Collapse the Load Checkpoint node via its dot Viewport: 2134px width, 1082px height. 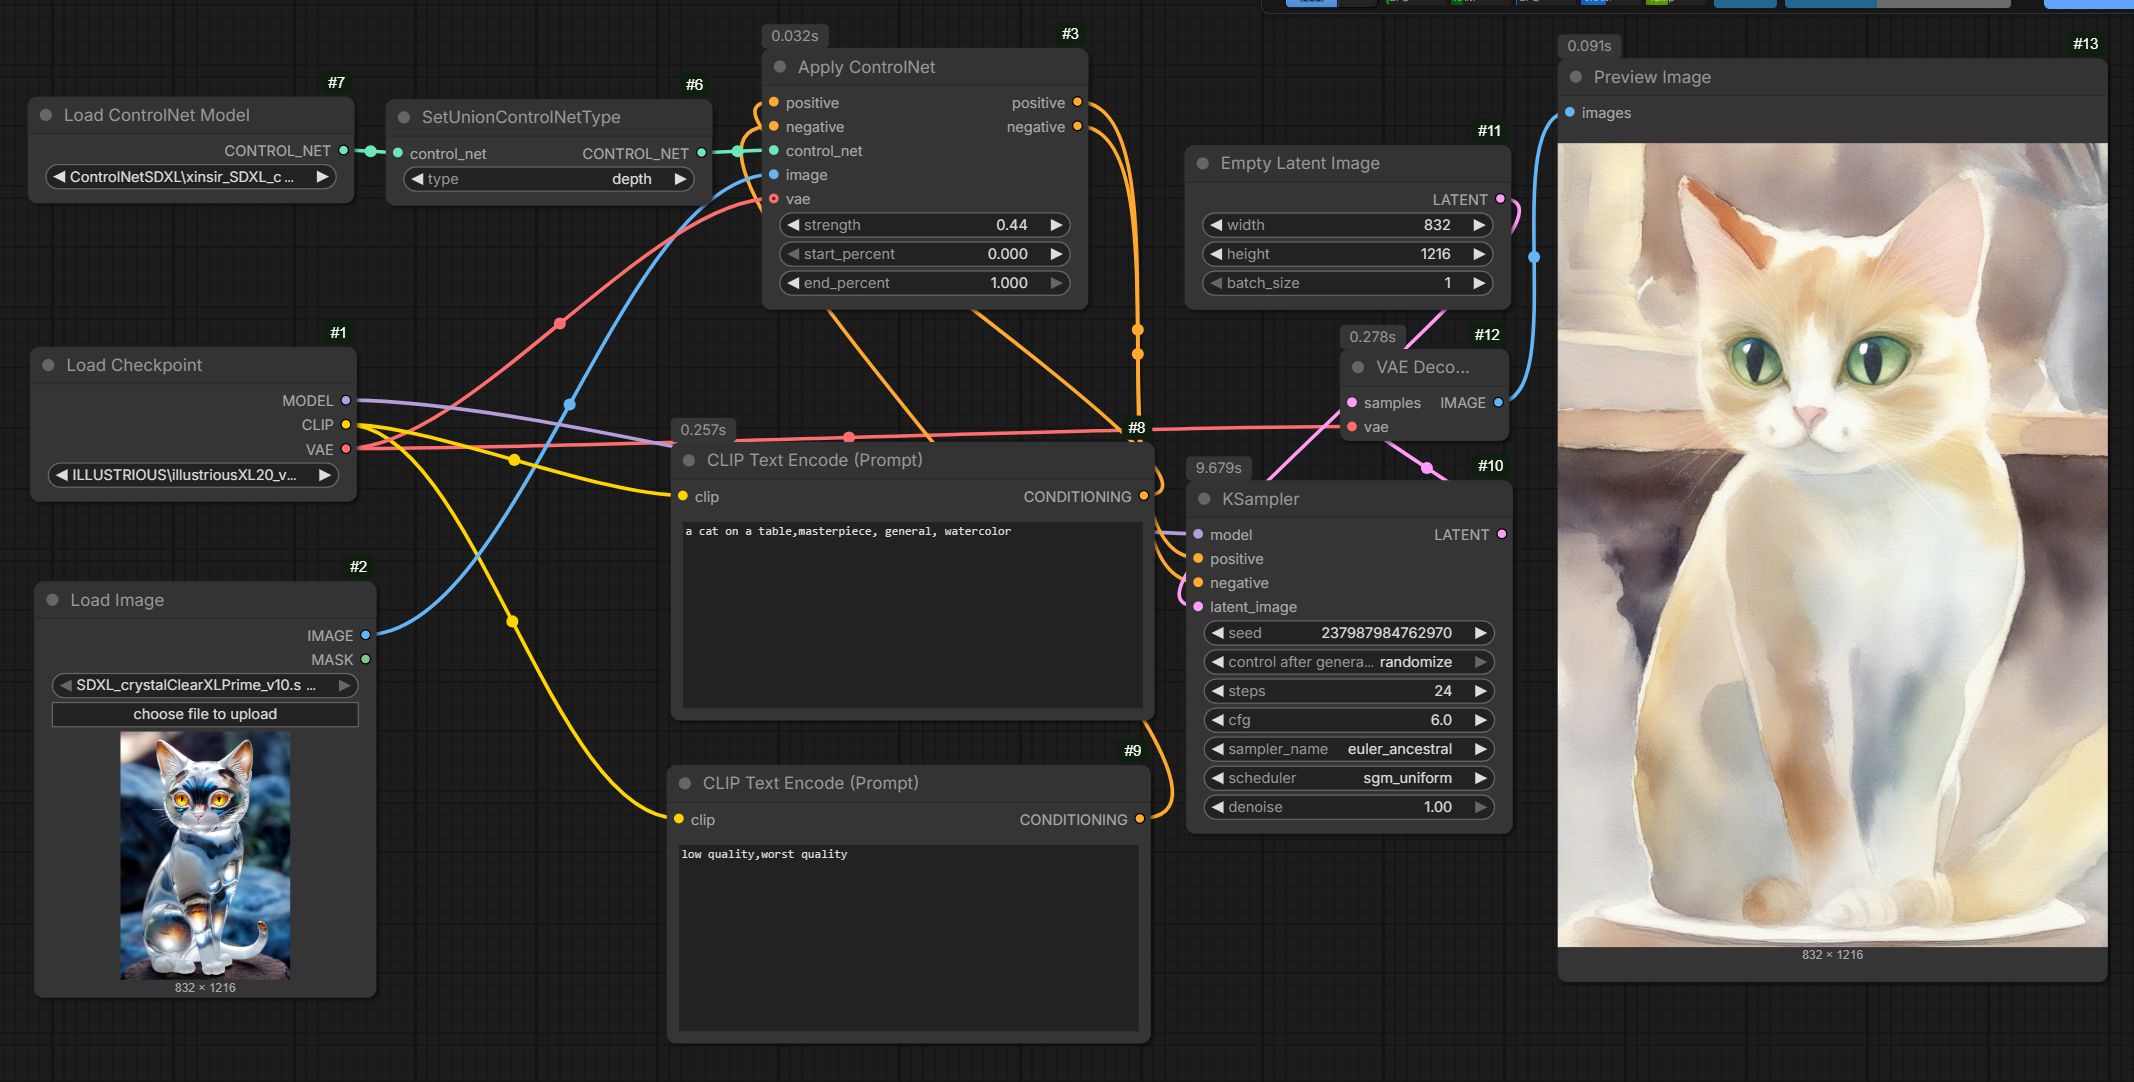(x=48, y=365)
